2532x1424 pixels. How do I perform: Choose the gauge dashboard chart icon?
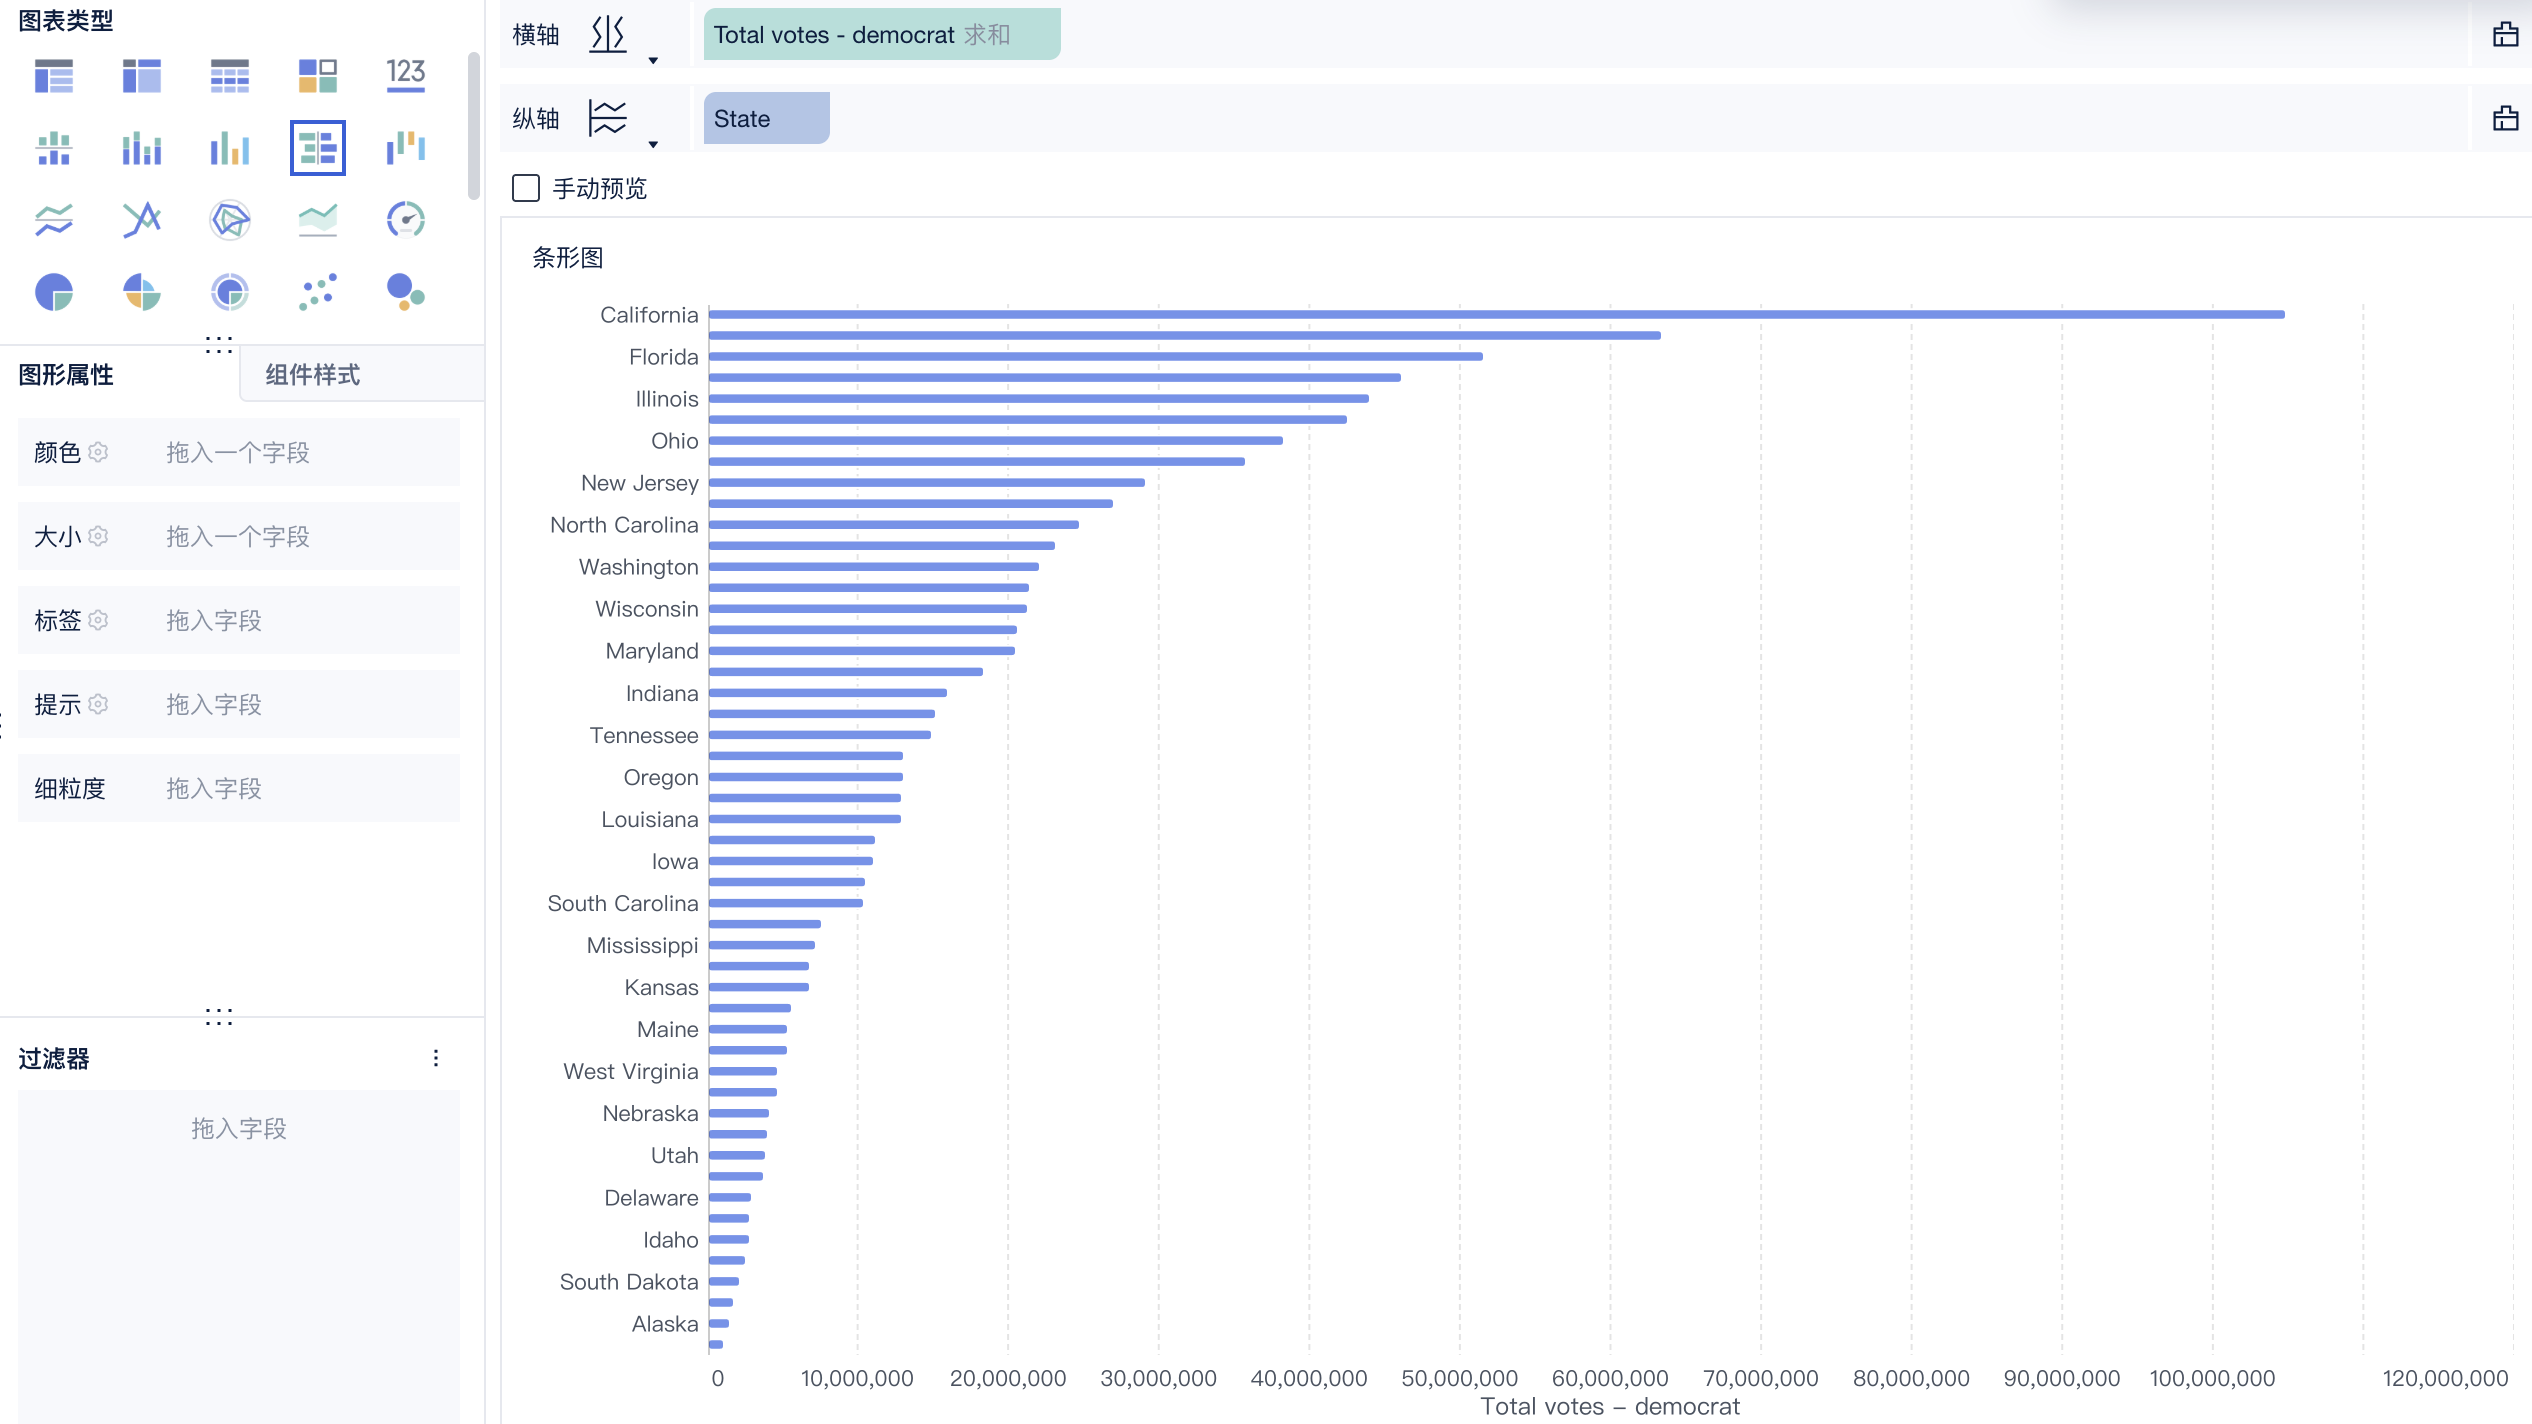tap(405, 220)
